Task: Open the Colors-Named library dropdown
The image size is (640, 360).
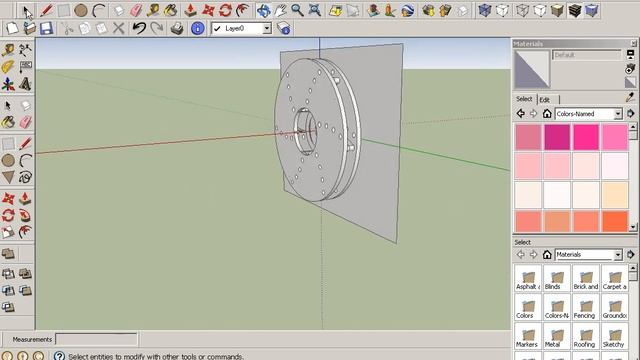Action: pyautogui.click(x=618, y=113)
